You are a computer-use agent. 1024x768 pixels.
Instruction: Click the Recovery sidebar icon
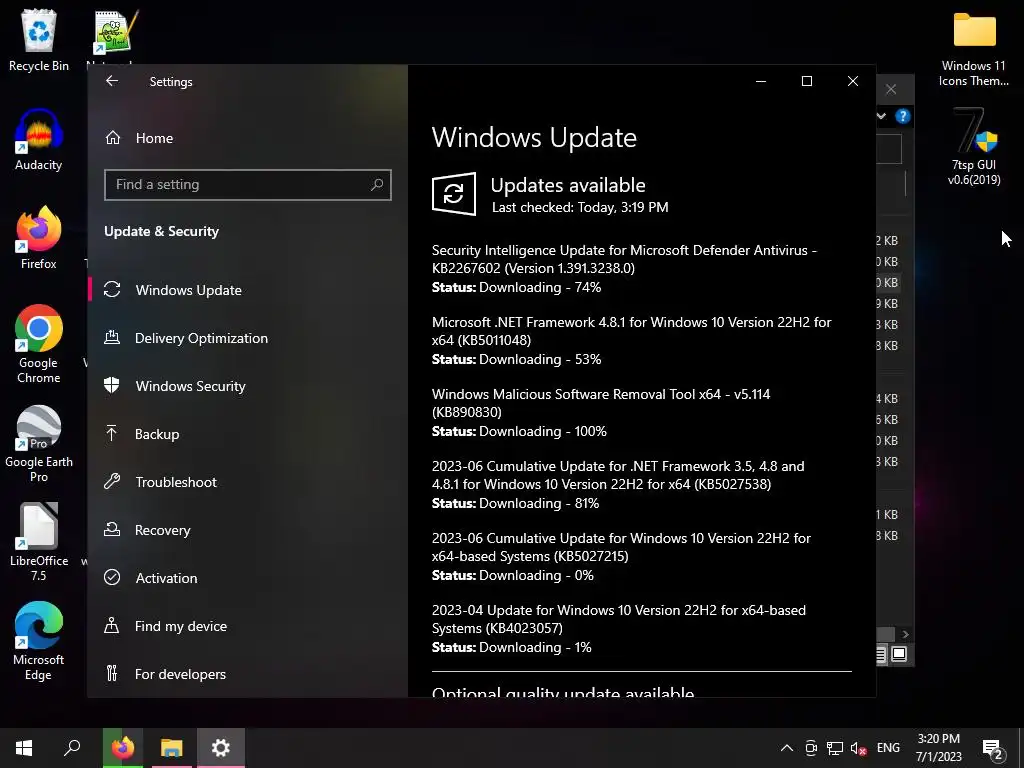click(112, 530)
